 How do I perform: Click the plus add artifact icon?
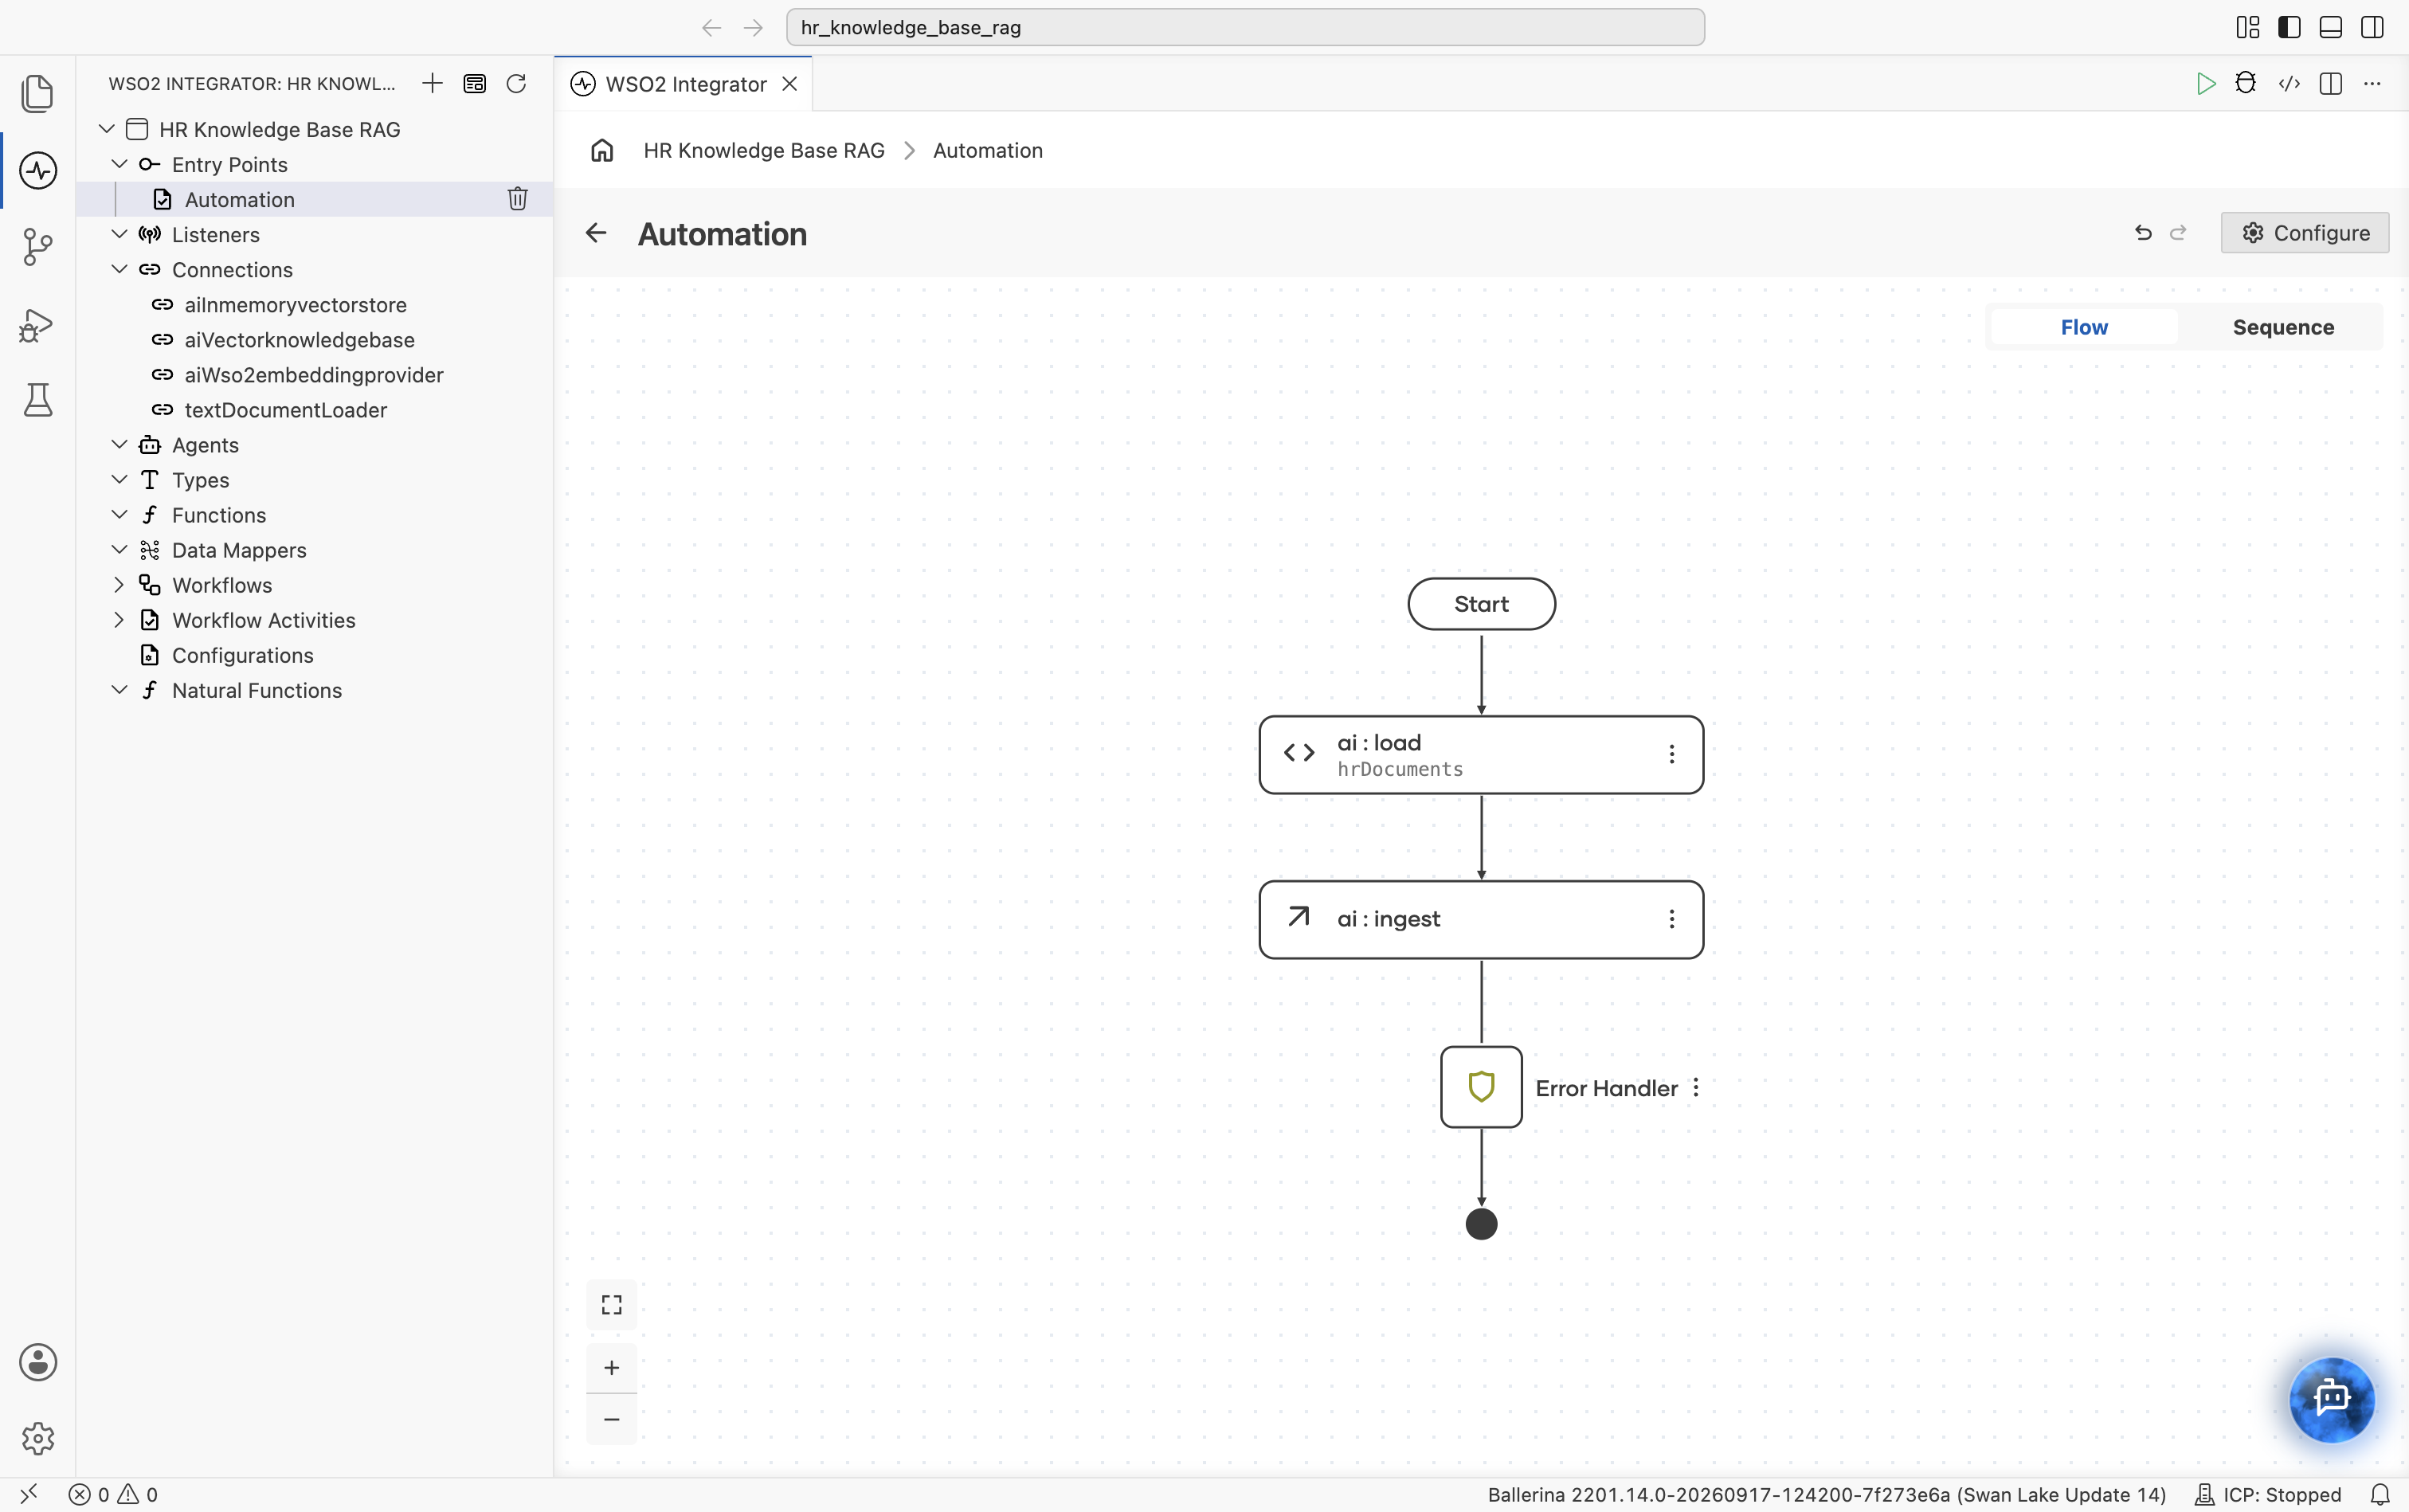point(432,83)
